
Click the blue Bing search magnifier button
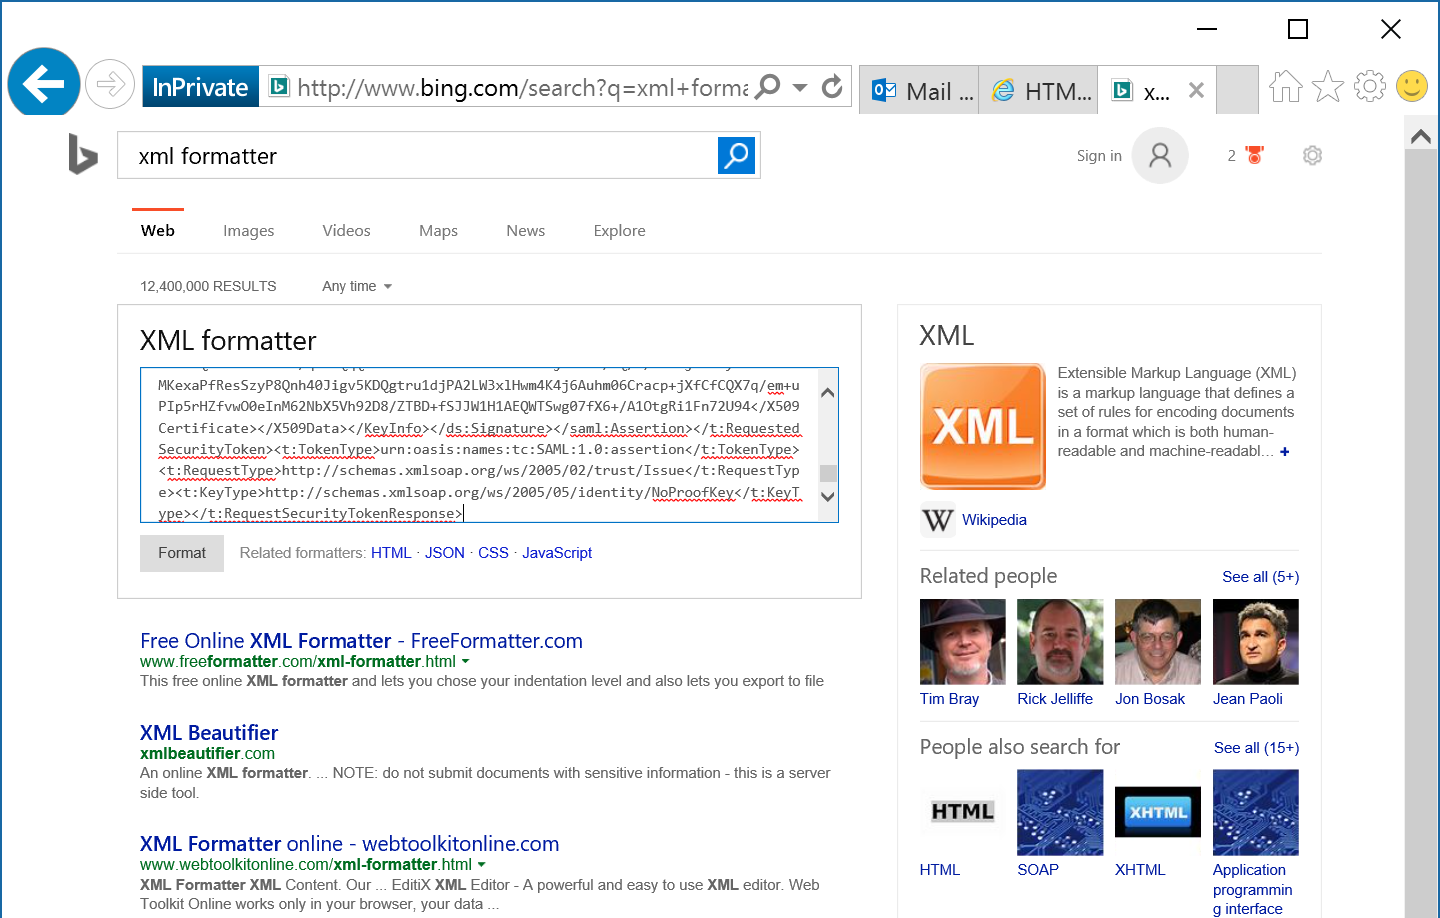(x=736, y=155)
